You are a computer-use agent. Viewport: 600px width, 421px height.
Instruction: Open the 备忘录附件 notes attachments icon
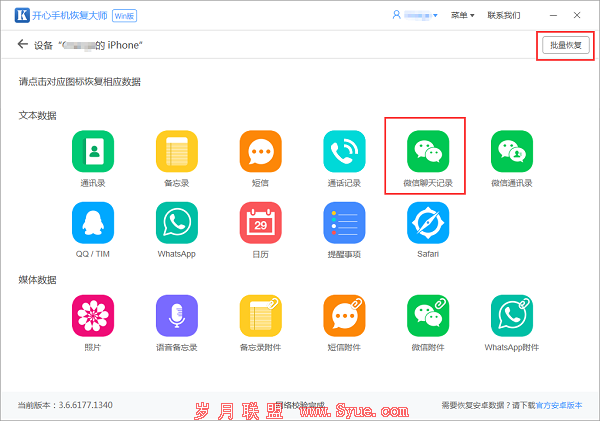pos(261,316)
